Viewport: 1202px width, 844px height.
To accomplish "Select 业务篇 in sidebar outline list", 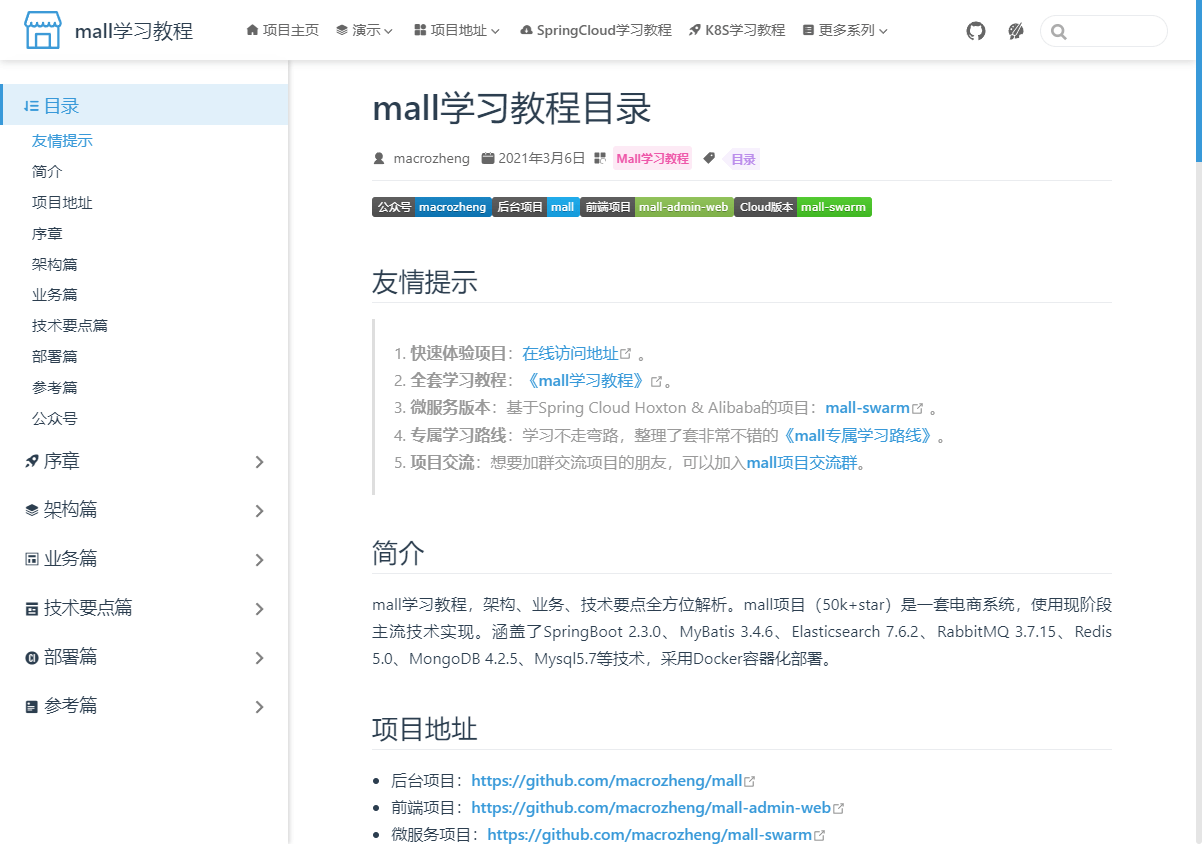I will (x=55, y=295).
